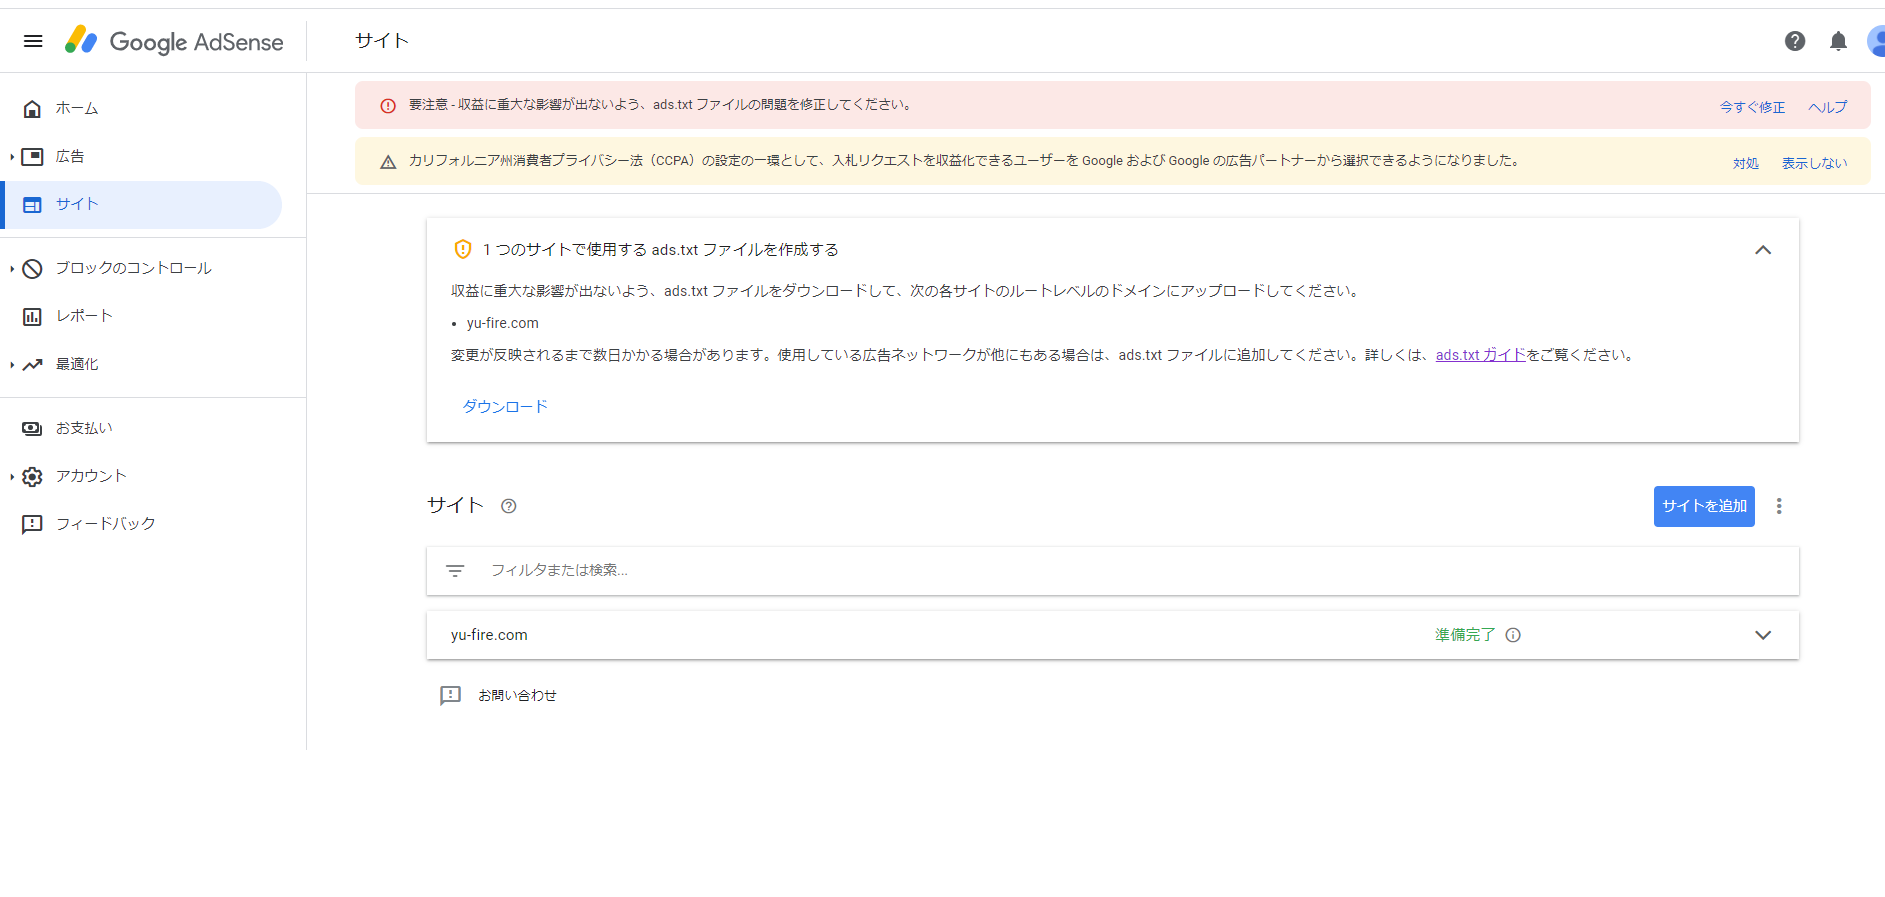The image size is (1885, 897).
Task: Open the notifications bell
Action: coord(1838,41)
